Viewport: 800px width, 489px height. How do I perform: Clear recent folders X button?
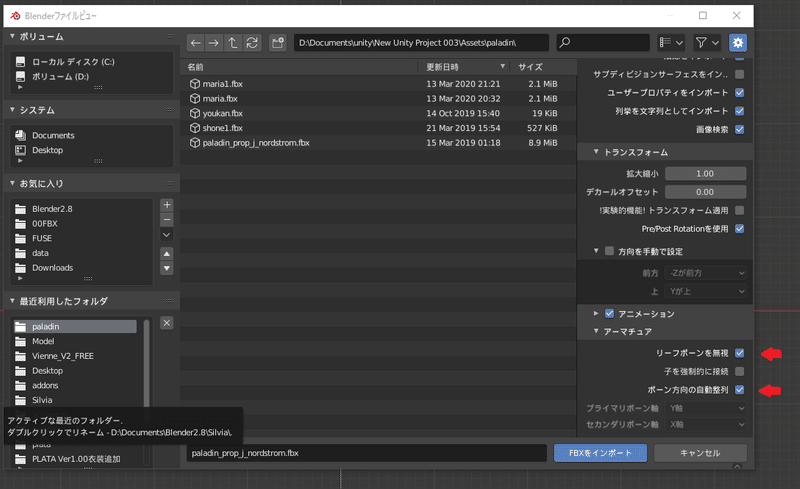point(167,323)
